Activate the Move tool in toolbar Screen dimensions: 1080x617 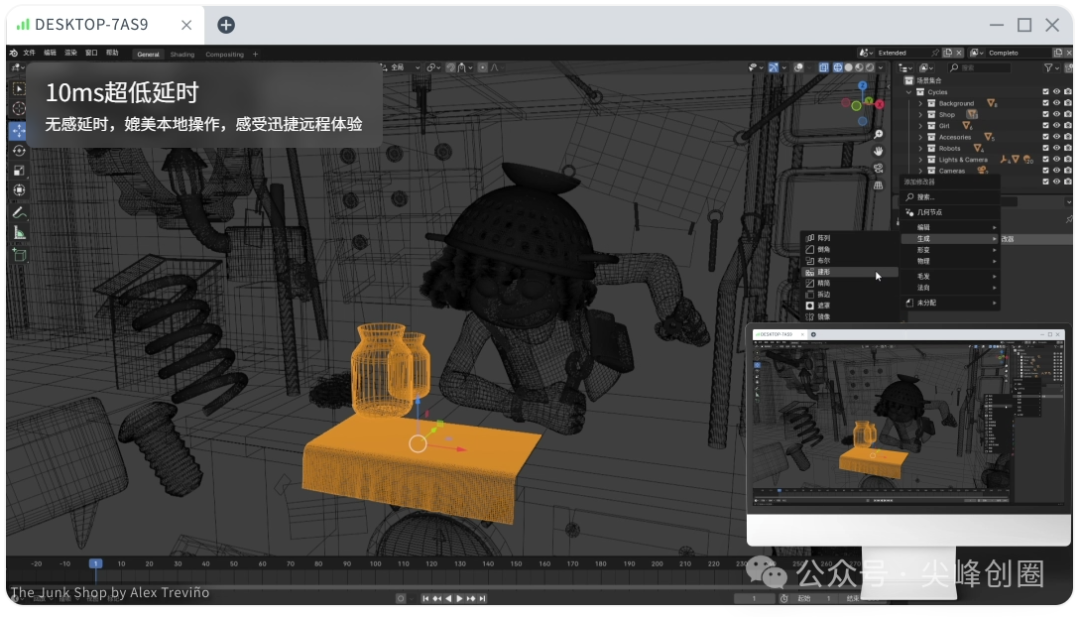[19, 130]
